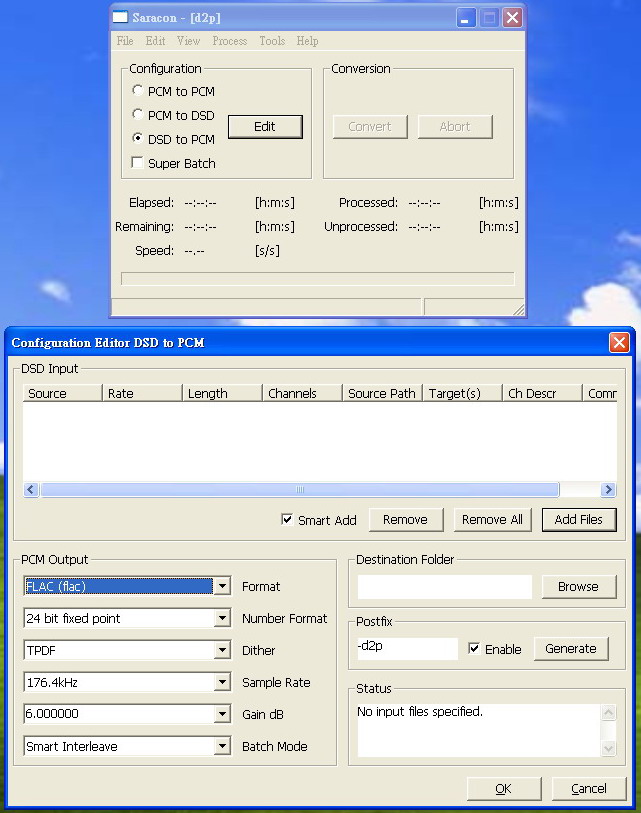
Task: Click the Saracon window title bar icon
Action: tap(120, 17)
